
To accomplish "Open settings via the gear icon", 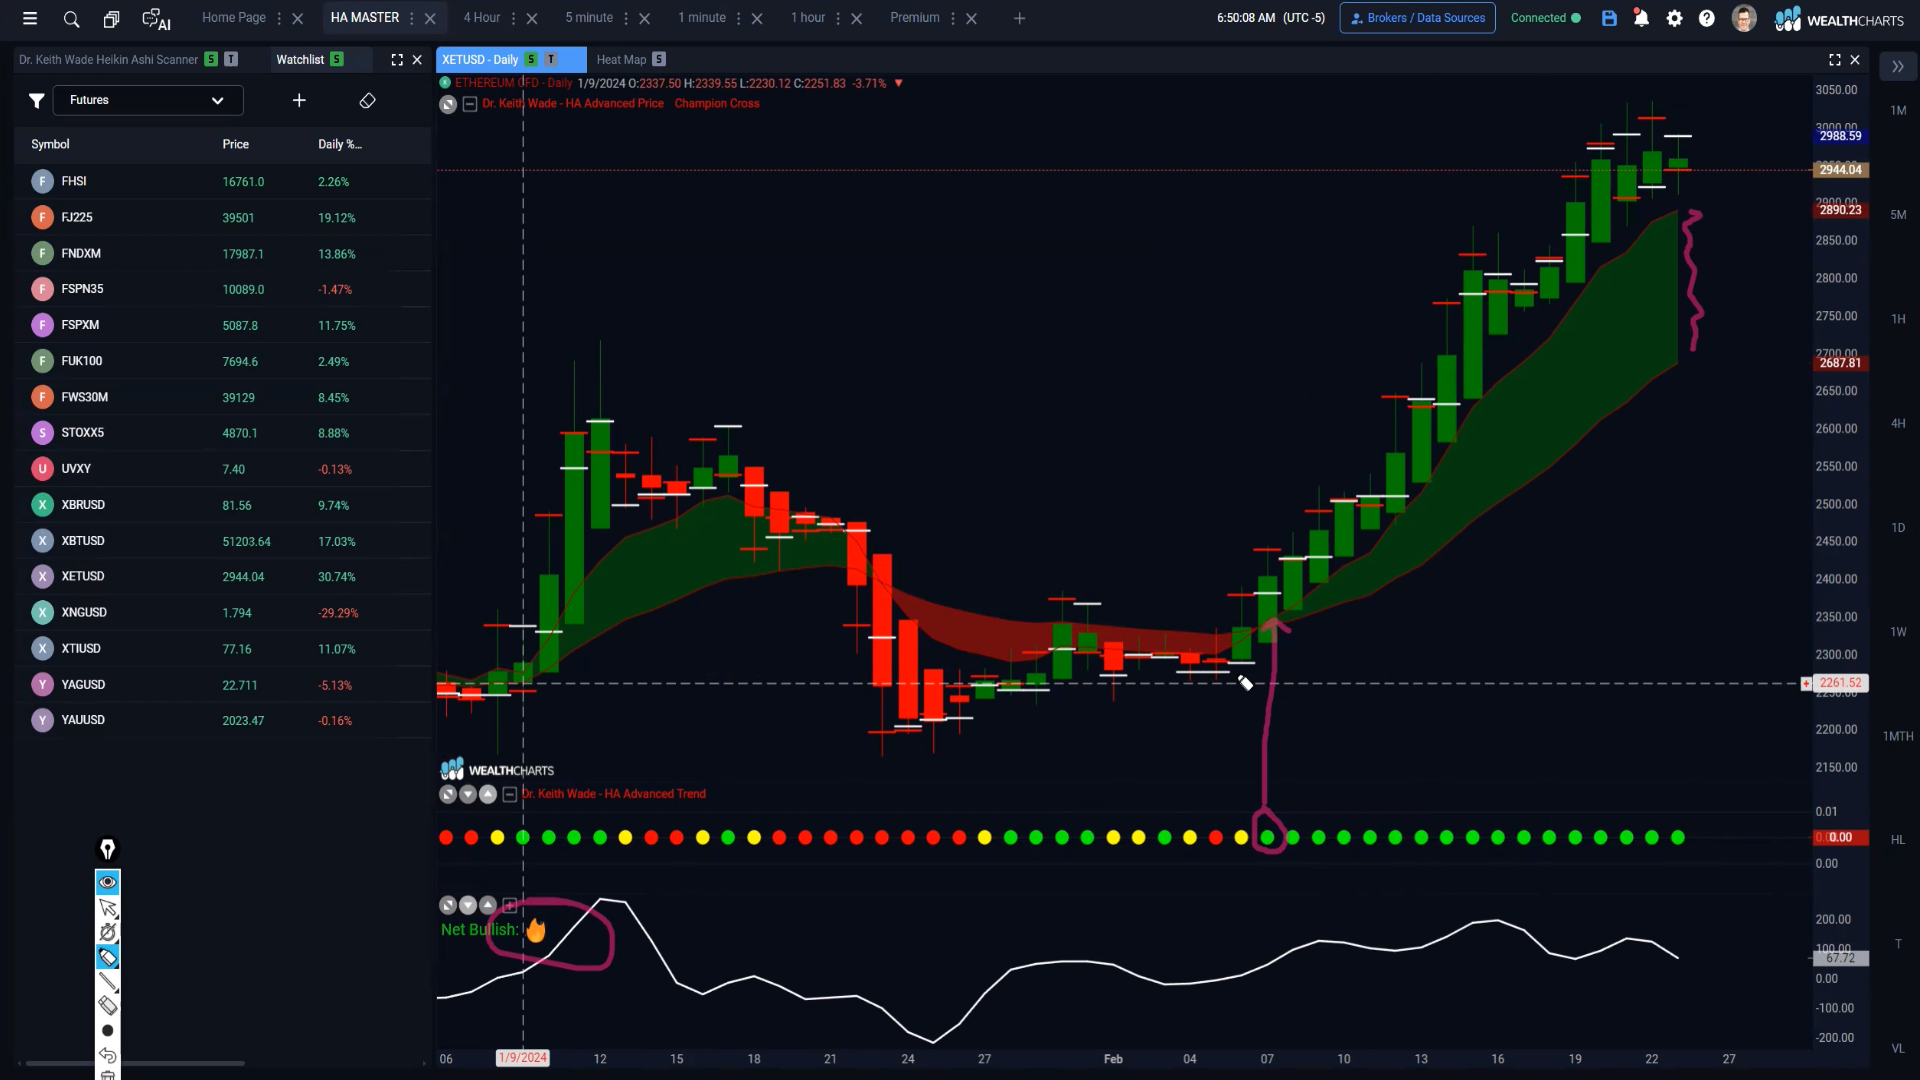I will coord(1674,18).
